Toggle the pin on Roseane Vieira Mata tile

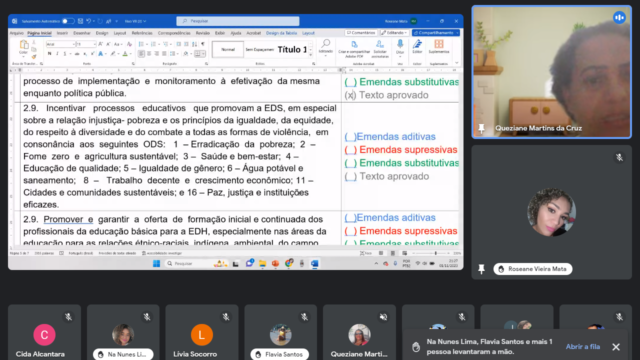point(482,269)
